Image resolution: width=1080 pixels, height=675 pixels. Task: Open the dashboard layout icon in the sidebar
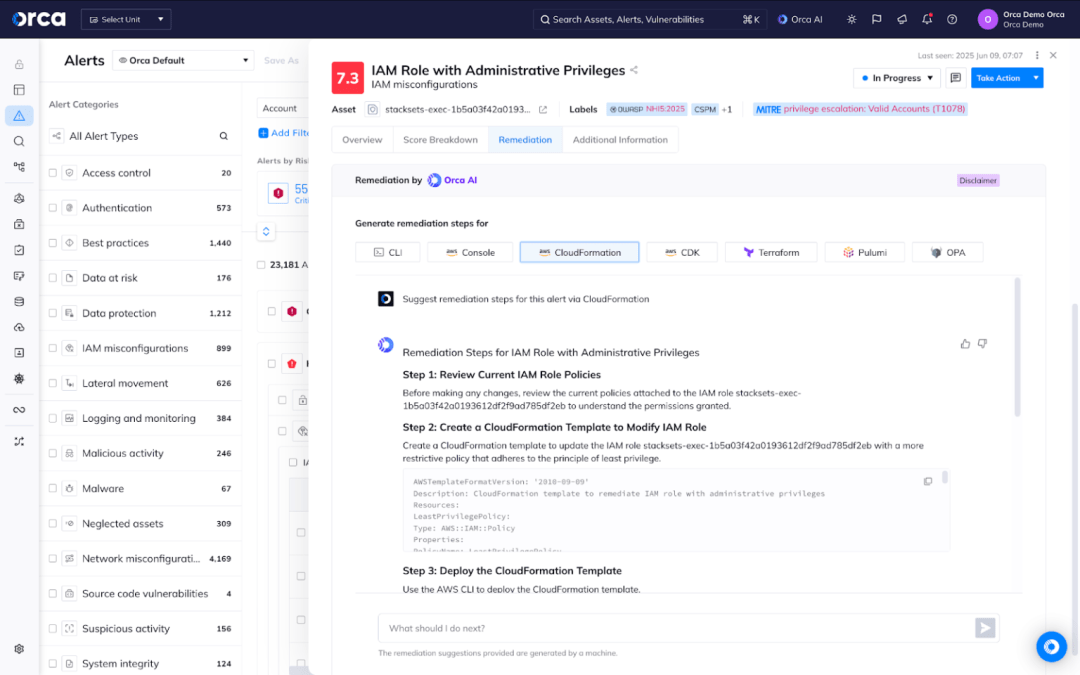tap(19, 90)
